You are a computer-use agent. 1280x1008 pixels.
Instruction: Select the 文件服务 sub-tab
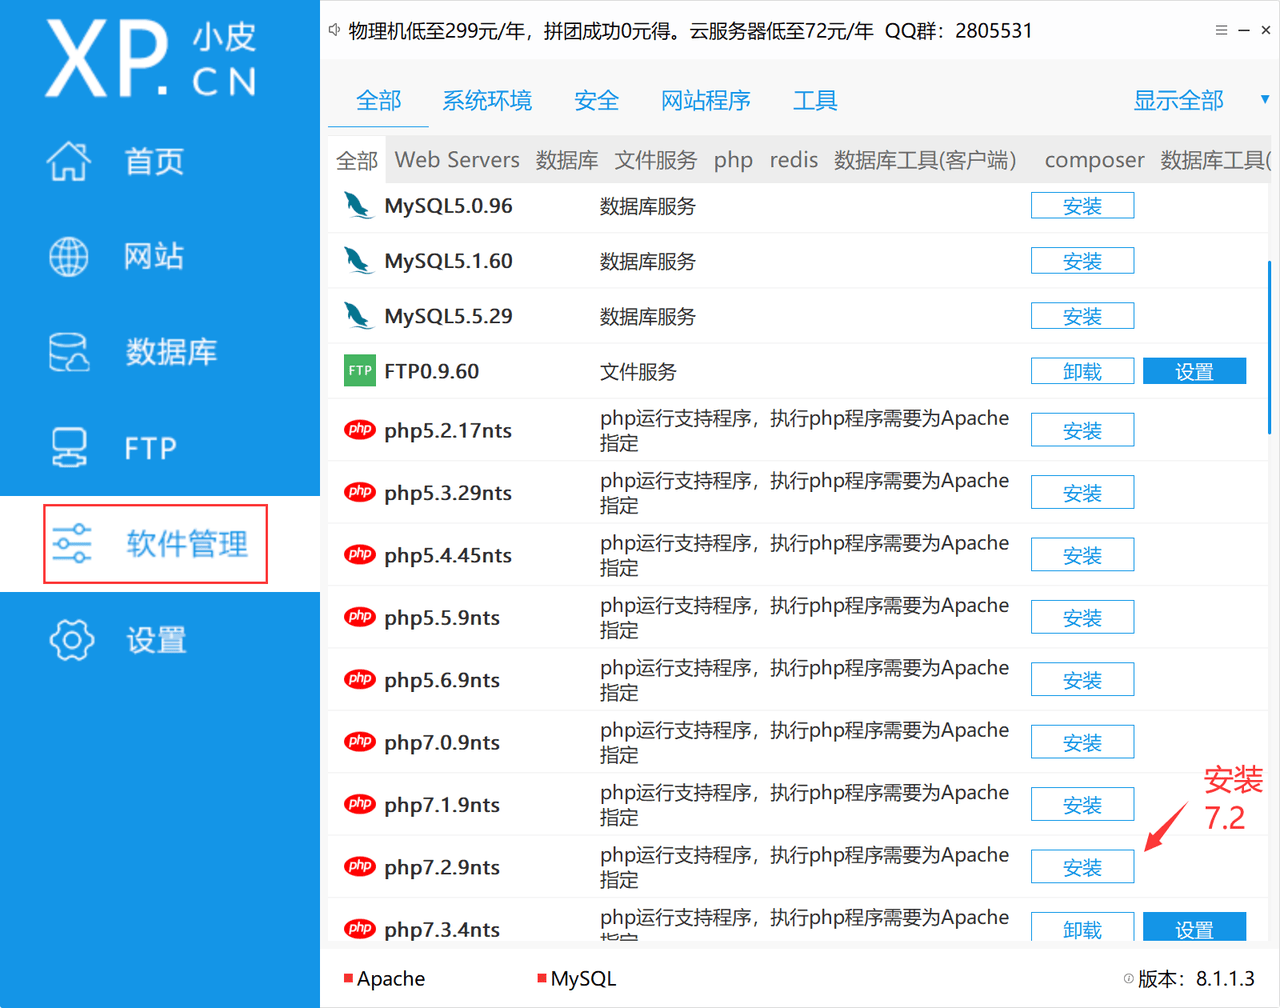656,160
